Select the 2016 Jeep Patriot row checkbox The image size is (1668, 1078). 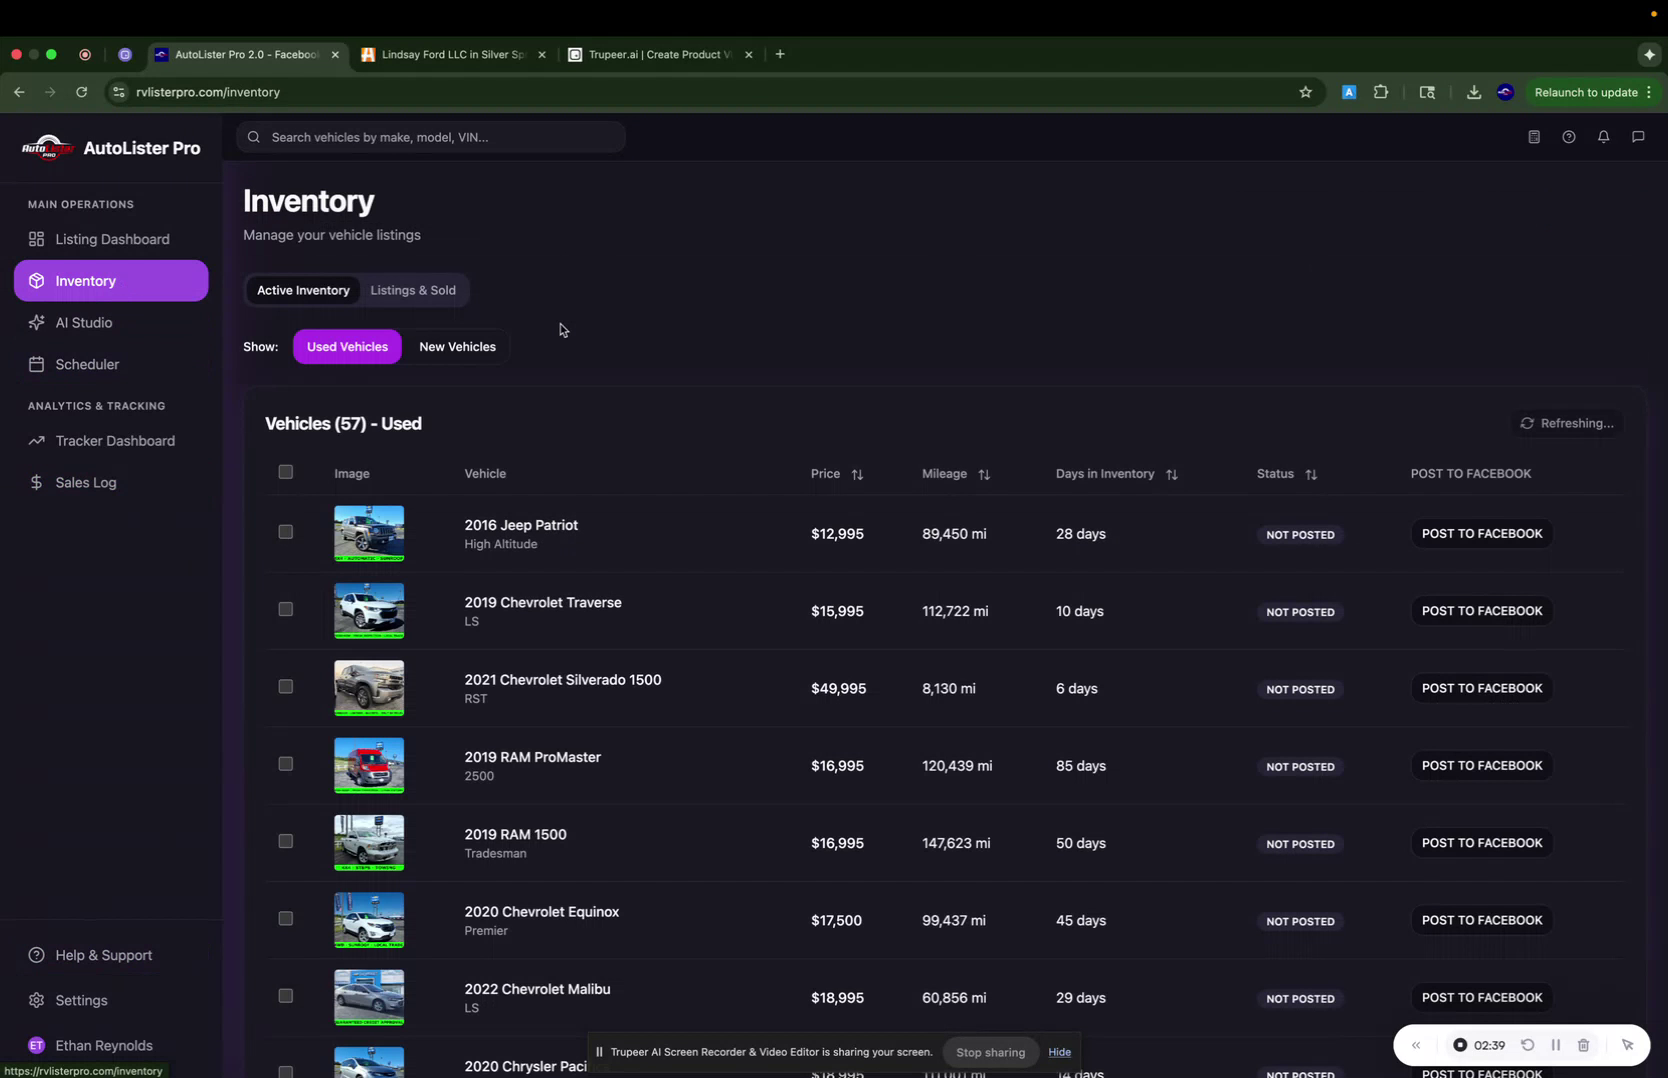click(285, 532)
